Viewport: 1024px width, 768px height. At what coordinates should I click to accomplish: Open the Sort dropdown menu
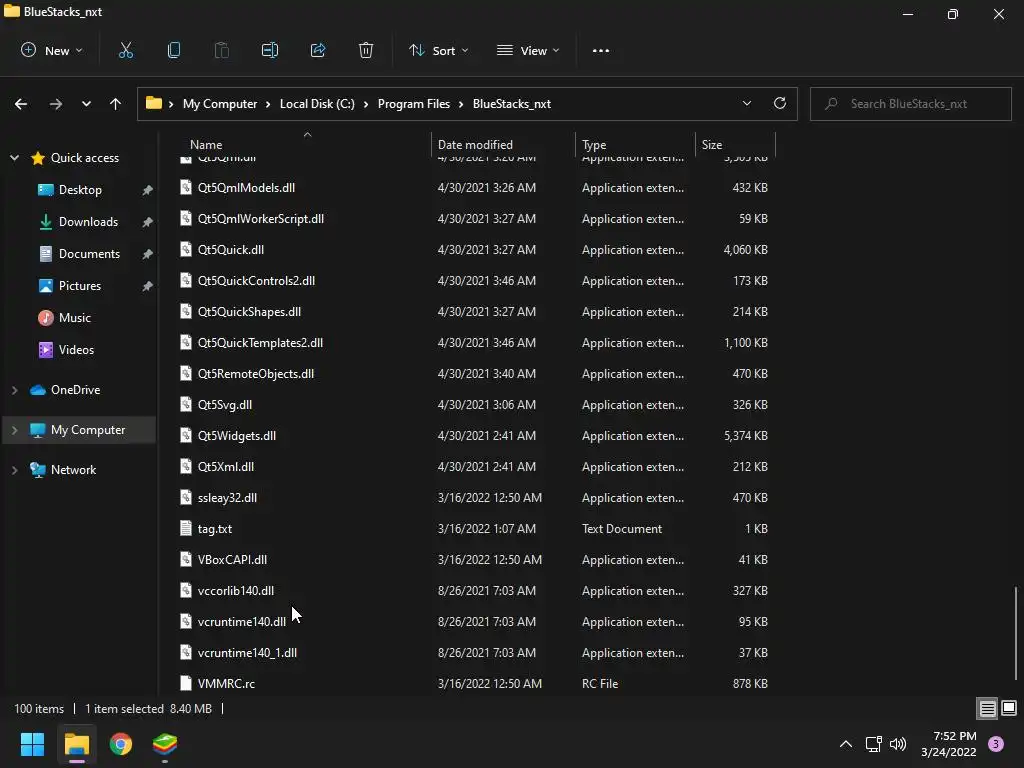(439, 50)
